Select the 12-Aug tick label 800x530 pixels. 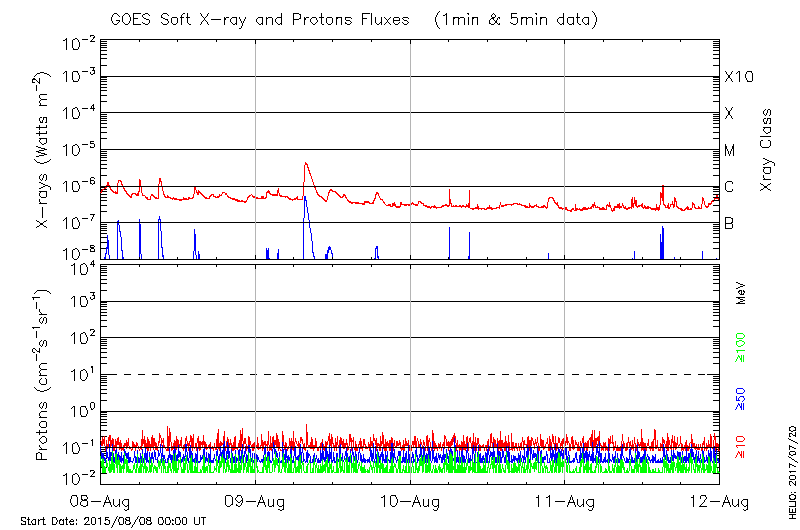718,500
